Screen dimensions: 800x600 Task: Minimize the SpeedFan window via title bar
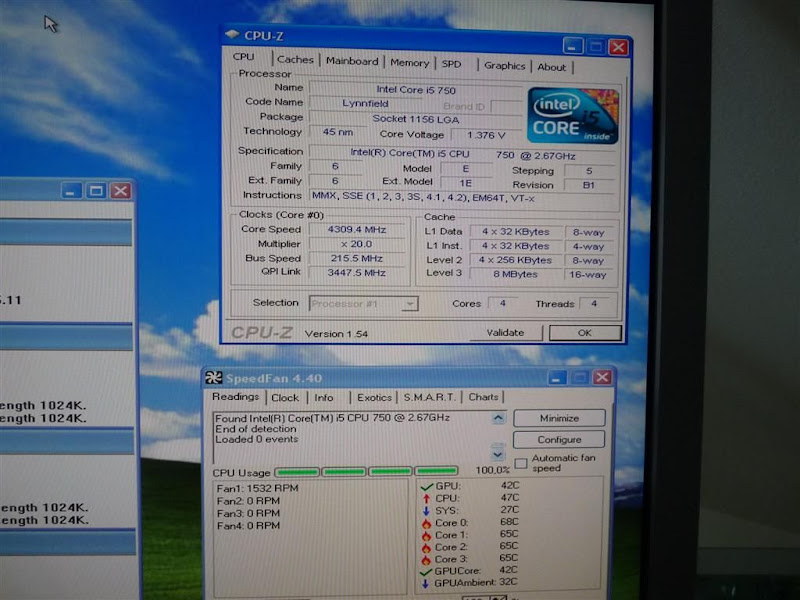pyautogui.click(x=557, y=378)
